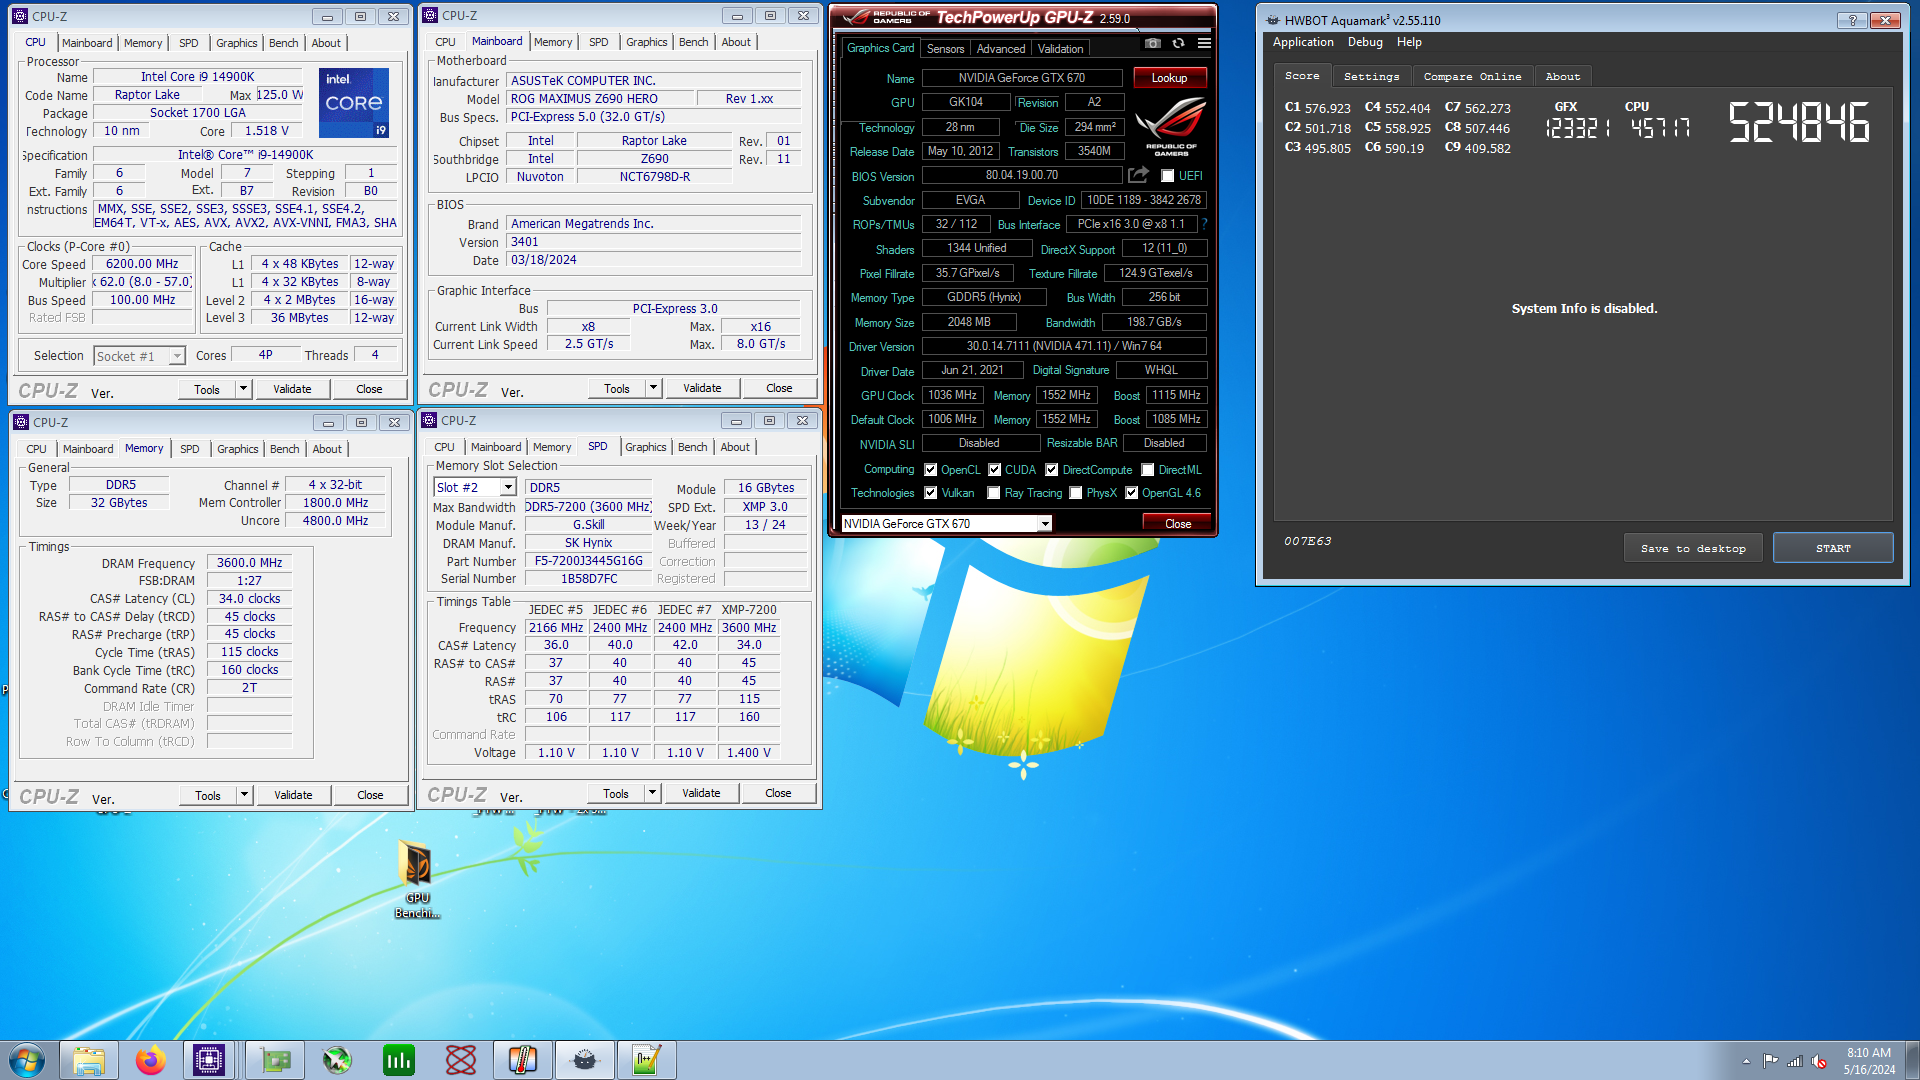Click Tools button in CPU-Z SPD window

pos(616,793)
